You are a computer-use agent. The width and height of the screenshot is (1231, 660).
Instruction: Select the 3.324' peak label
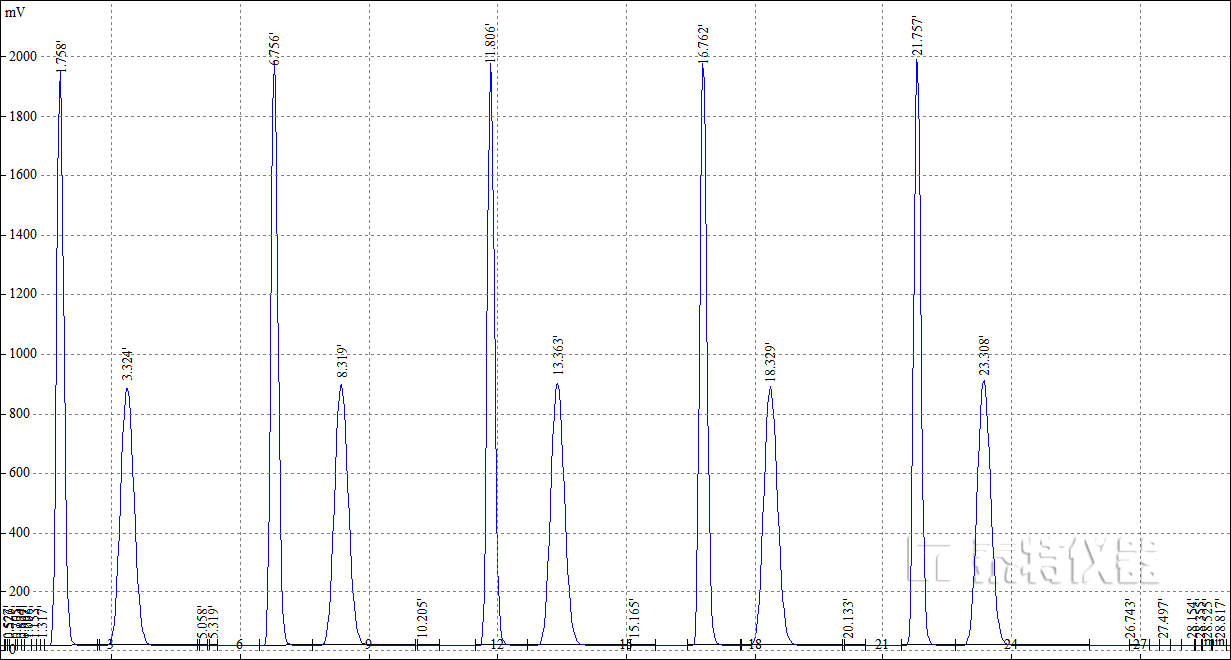coord(127,364)
